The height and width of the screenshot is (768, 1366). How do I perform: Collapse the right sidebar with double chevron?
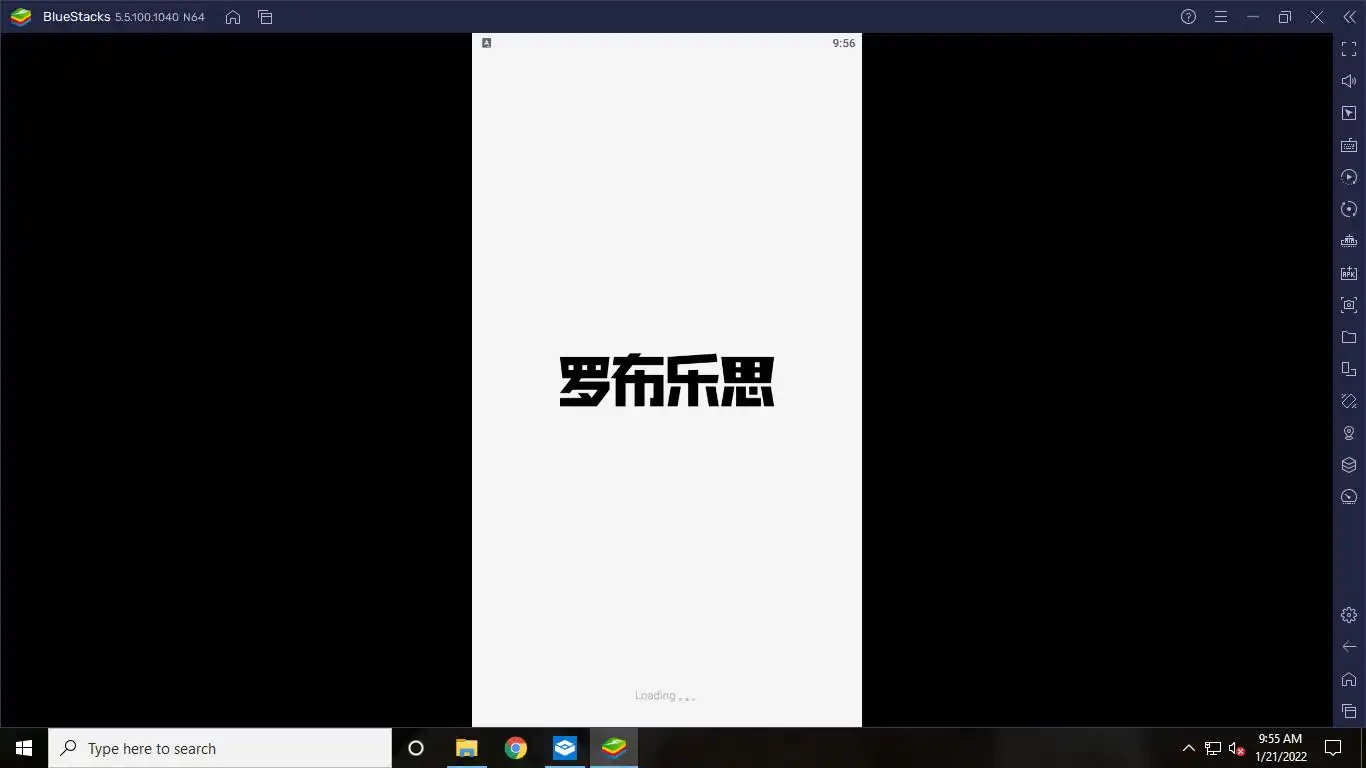click(1349, 17)
